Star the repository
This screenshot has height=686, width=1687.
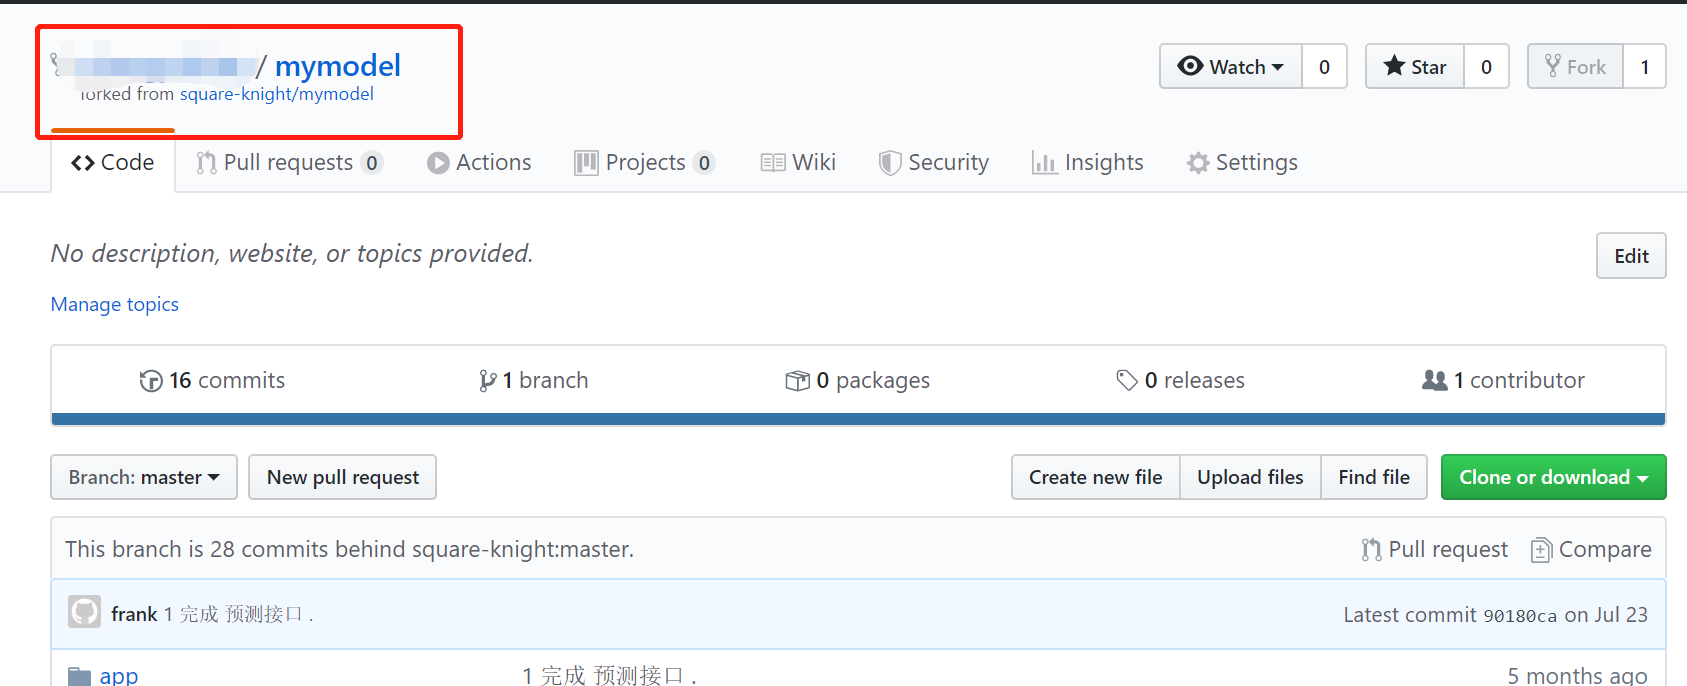coord(1415,66)
